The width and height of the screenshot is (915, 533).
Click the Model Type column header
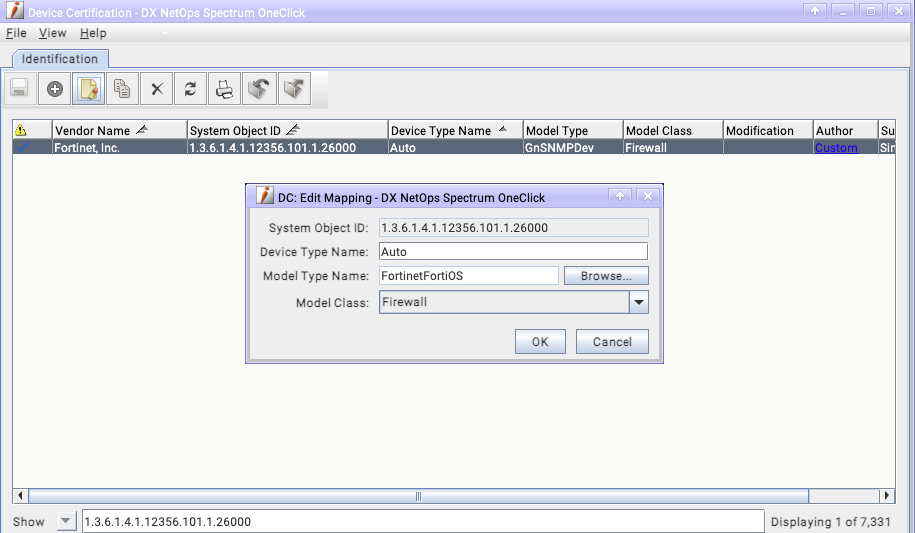pos(573,130)
